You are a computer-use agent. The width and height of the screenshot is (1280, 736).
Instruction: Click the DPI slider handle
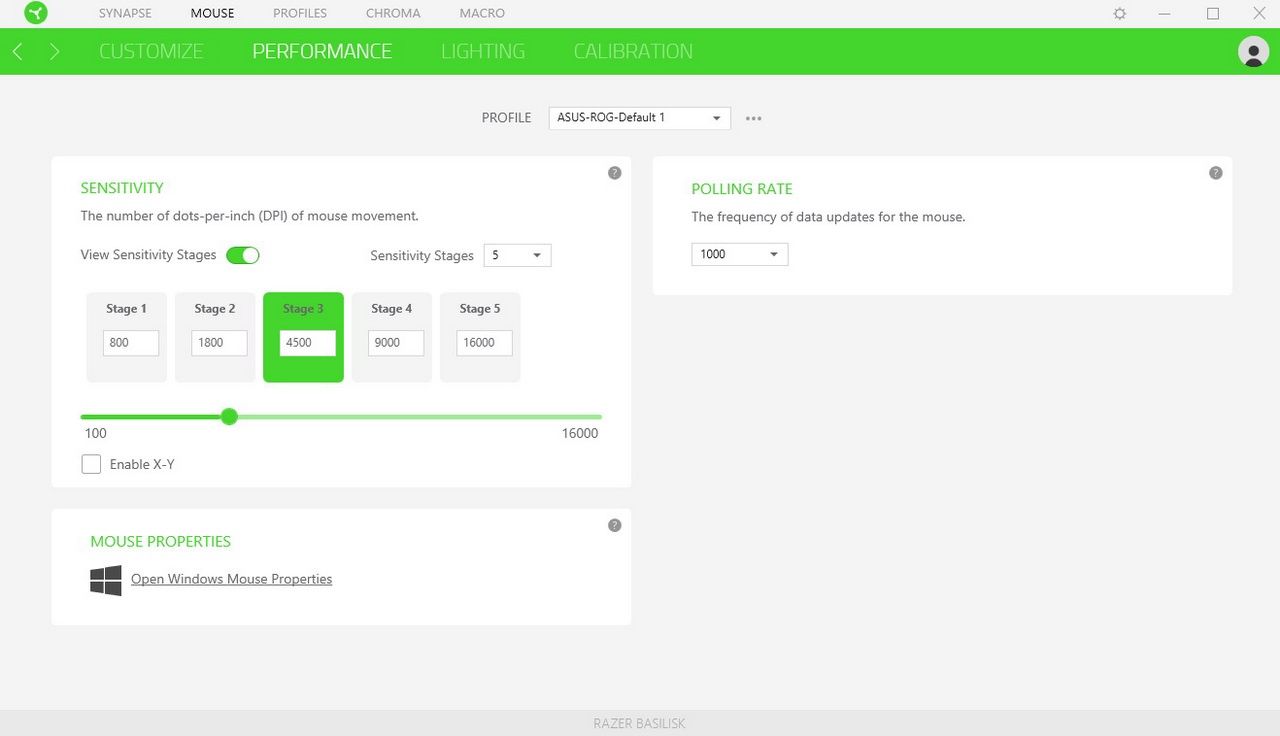229,417
